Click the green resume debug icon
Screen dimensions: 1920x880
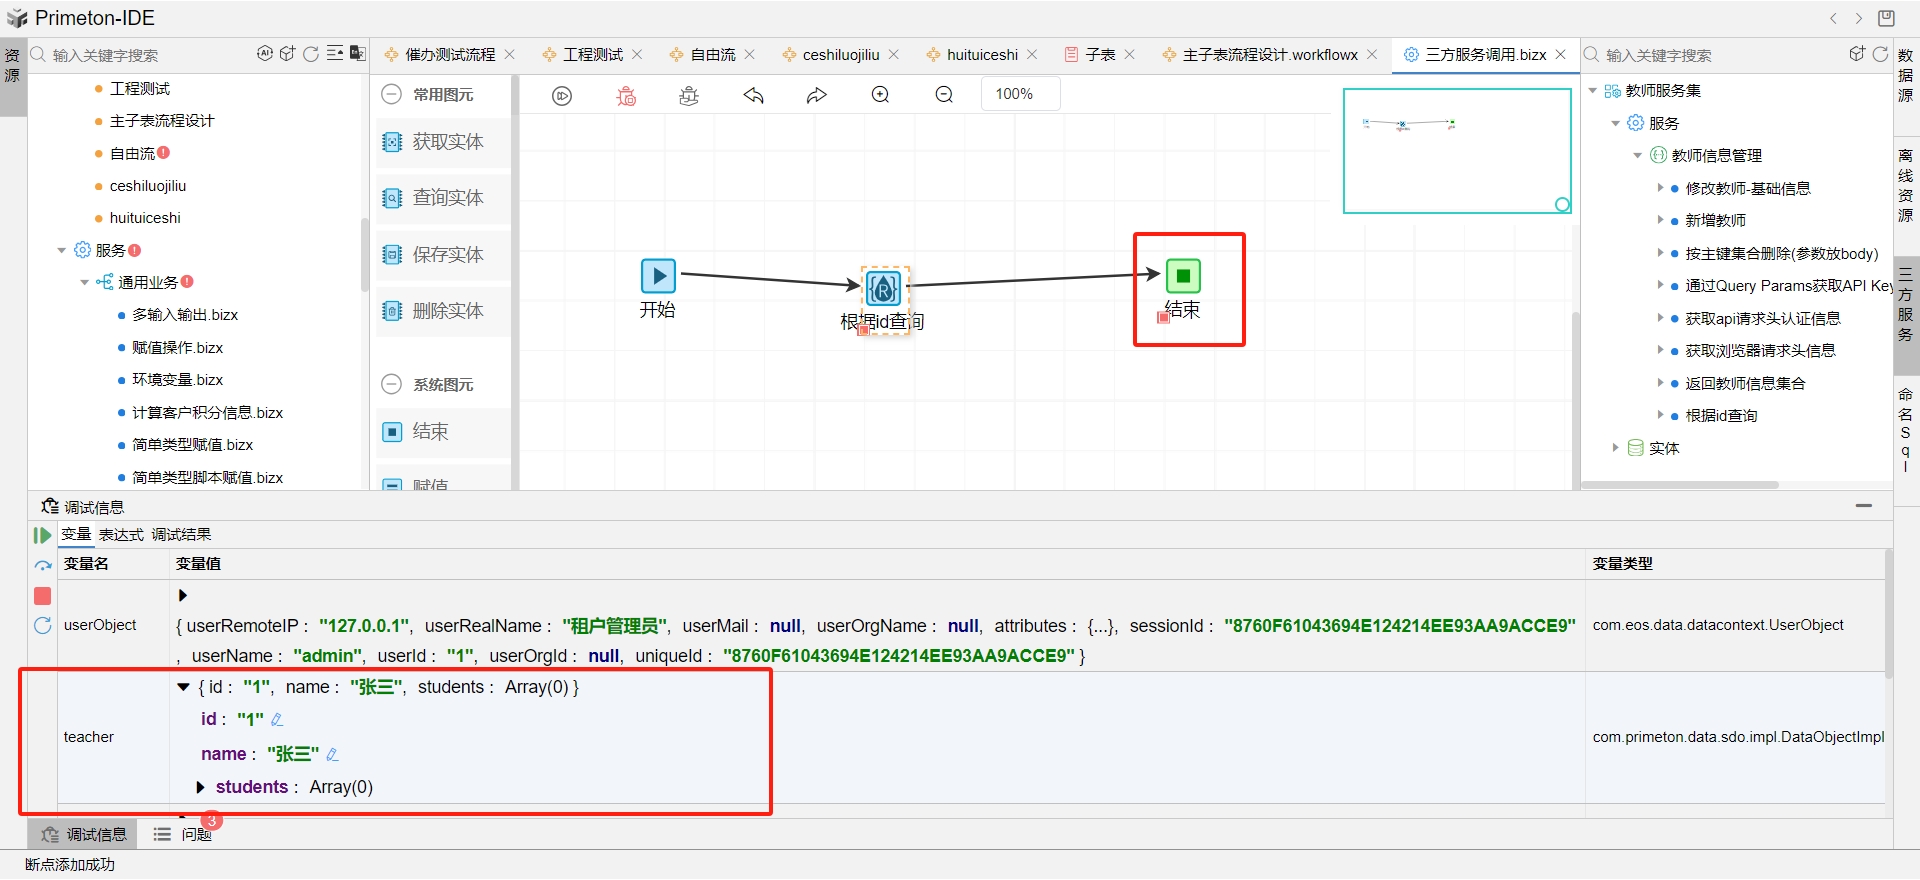[x=42, y=536]
